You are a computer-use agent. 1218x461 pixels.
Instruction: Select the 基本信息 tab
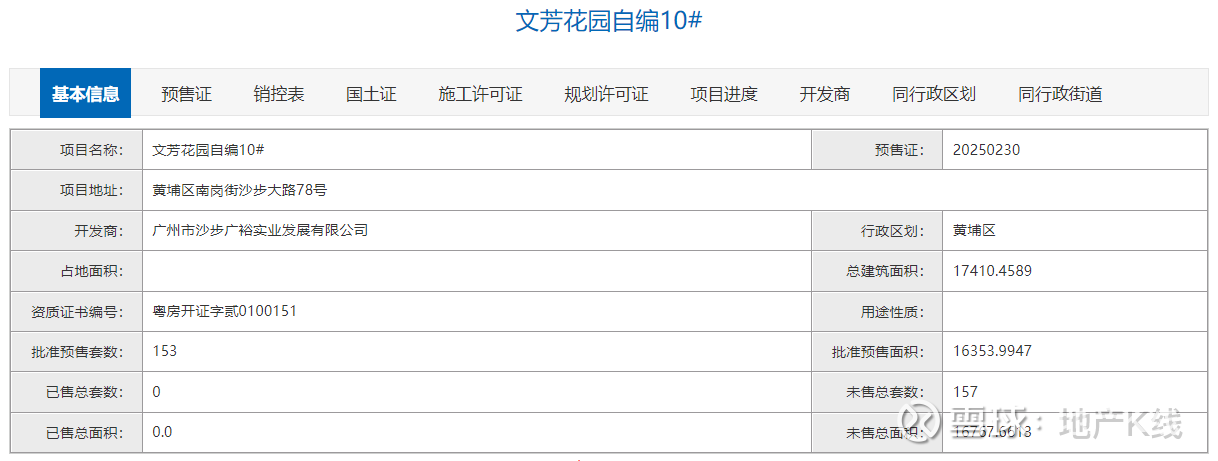coord(86,94)
